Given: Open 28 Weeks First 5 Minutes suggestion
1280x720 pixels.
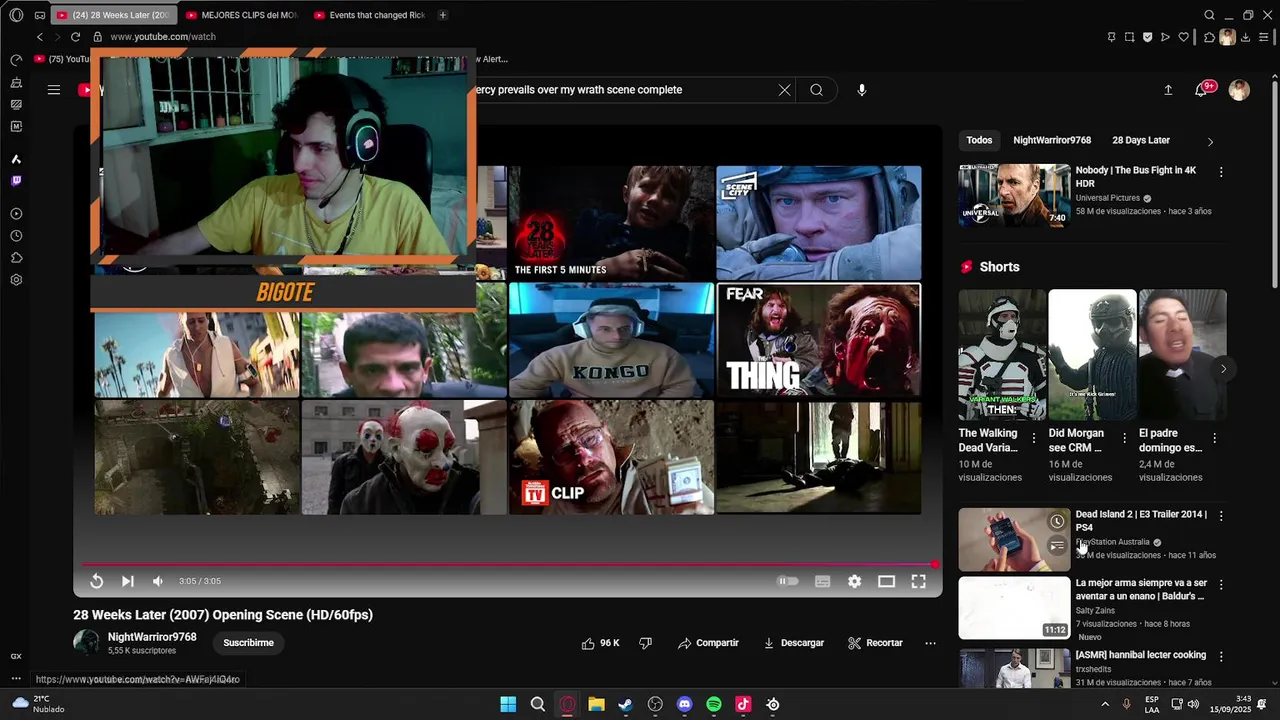Looking at the screenshot, I should [x=612, y=222].
